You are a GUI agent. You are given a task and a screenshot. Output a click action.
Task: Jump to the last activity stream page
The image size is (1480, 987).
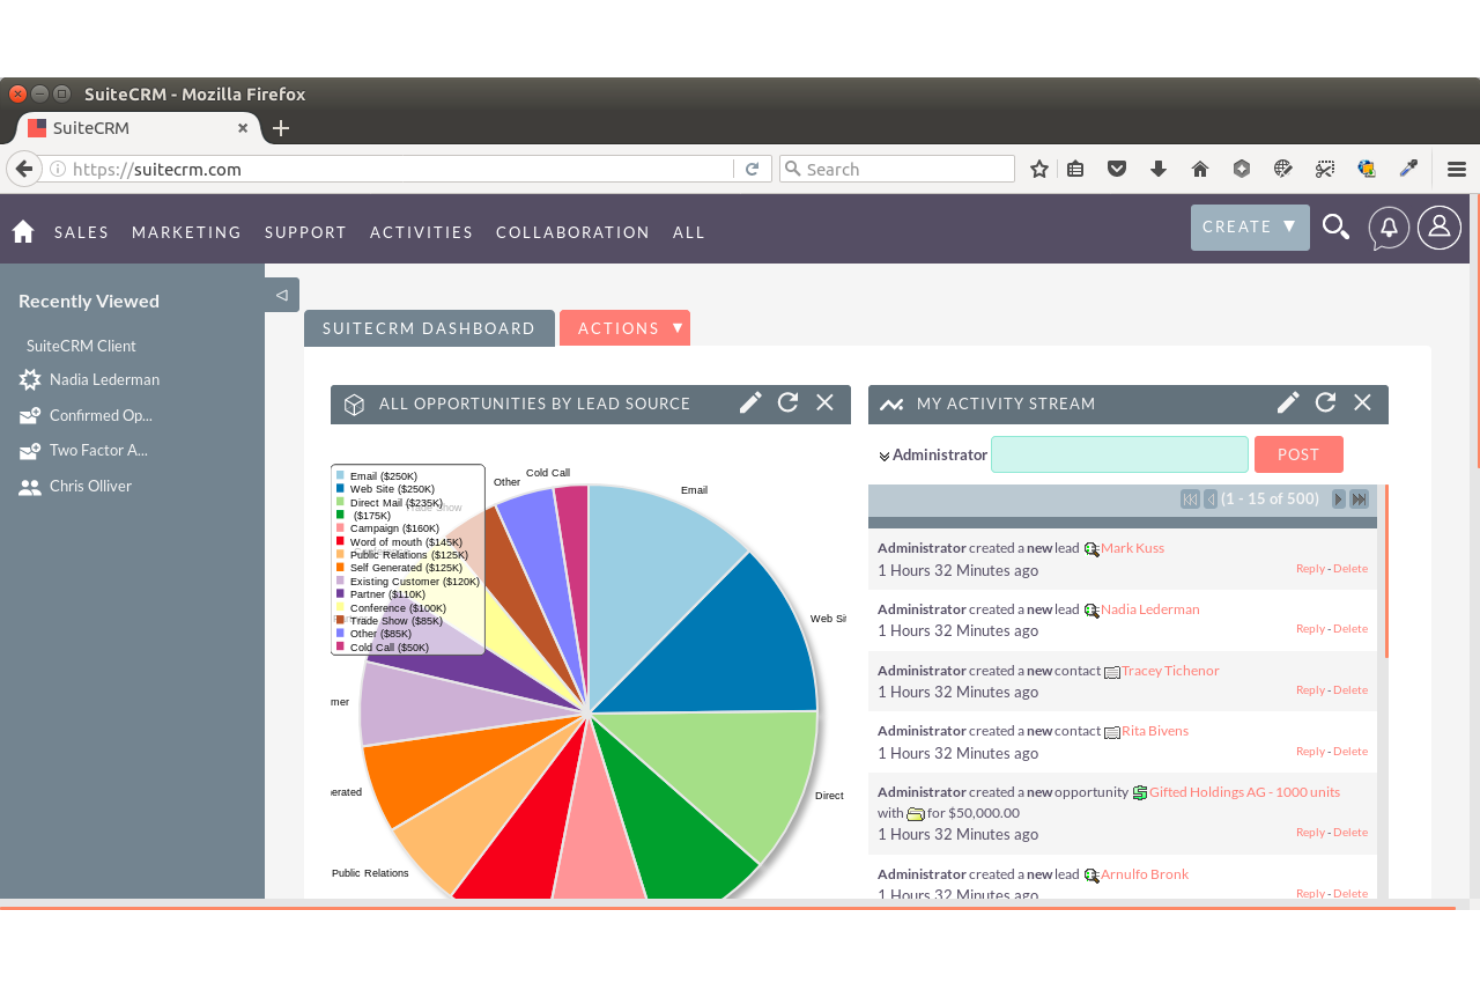click(x=1359, y=499)
